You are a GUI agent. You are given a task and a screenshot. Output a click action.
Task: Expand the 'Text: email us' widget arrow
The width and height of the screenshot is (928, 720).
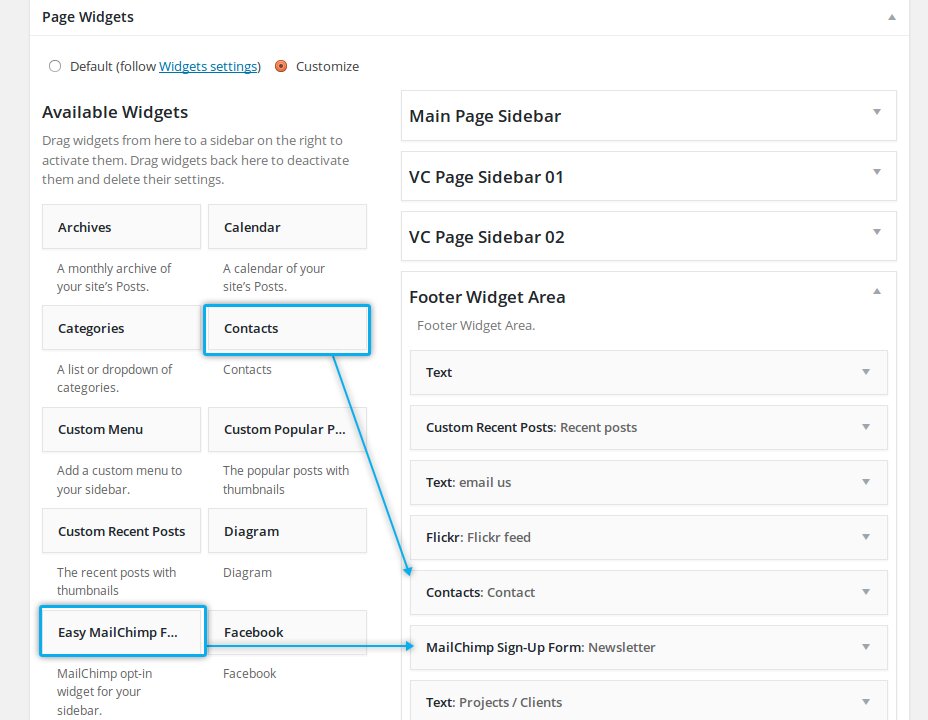(866, 482)
